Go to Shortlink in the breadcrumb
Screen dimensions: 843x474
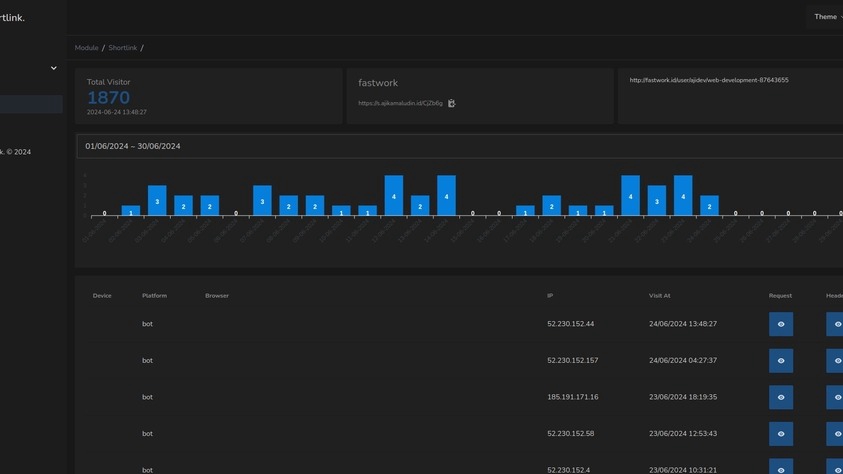tap(123, 48)
